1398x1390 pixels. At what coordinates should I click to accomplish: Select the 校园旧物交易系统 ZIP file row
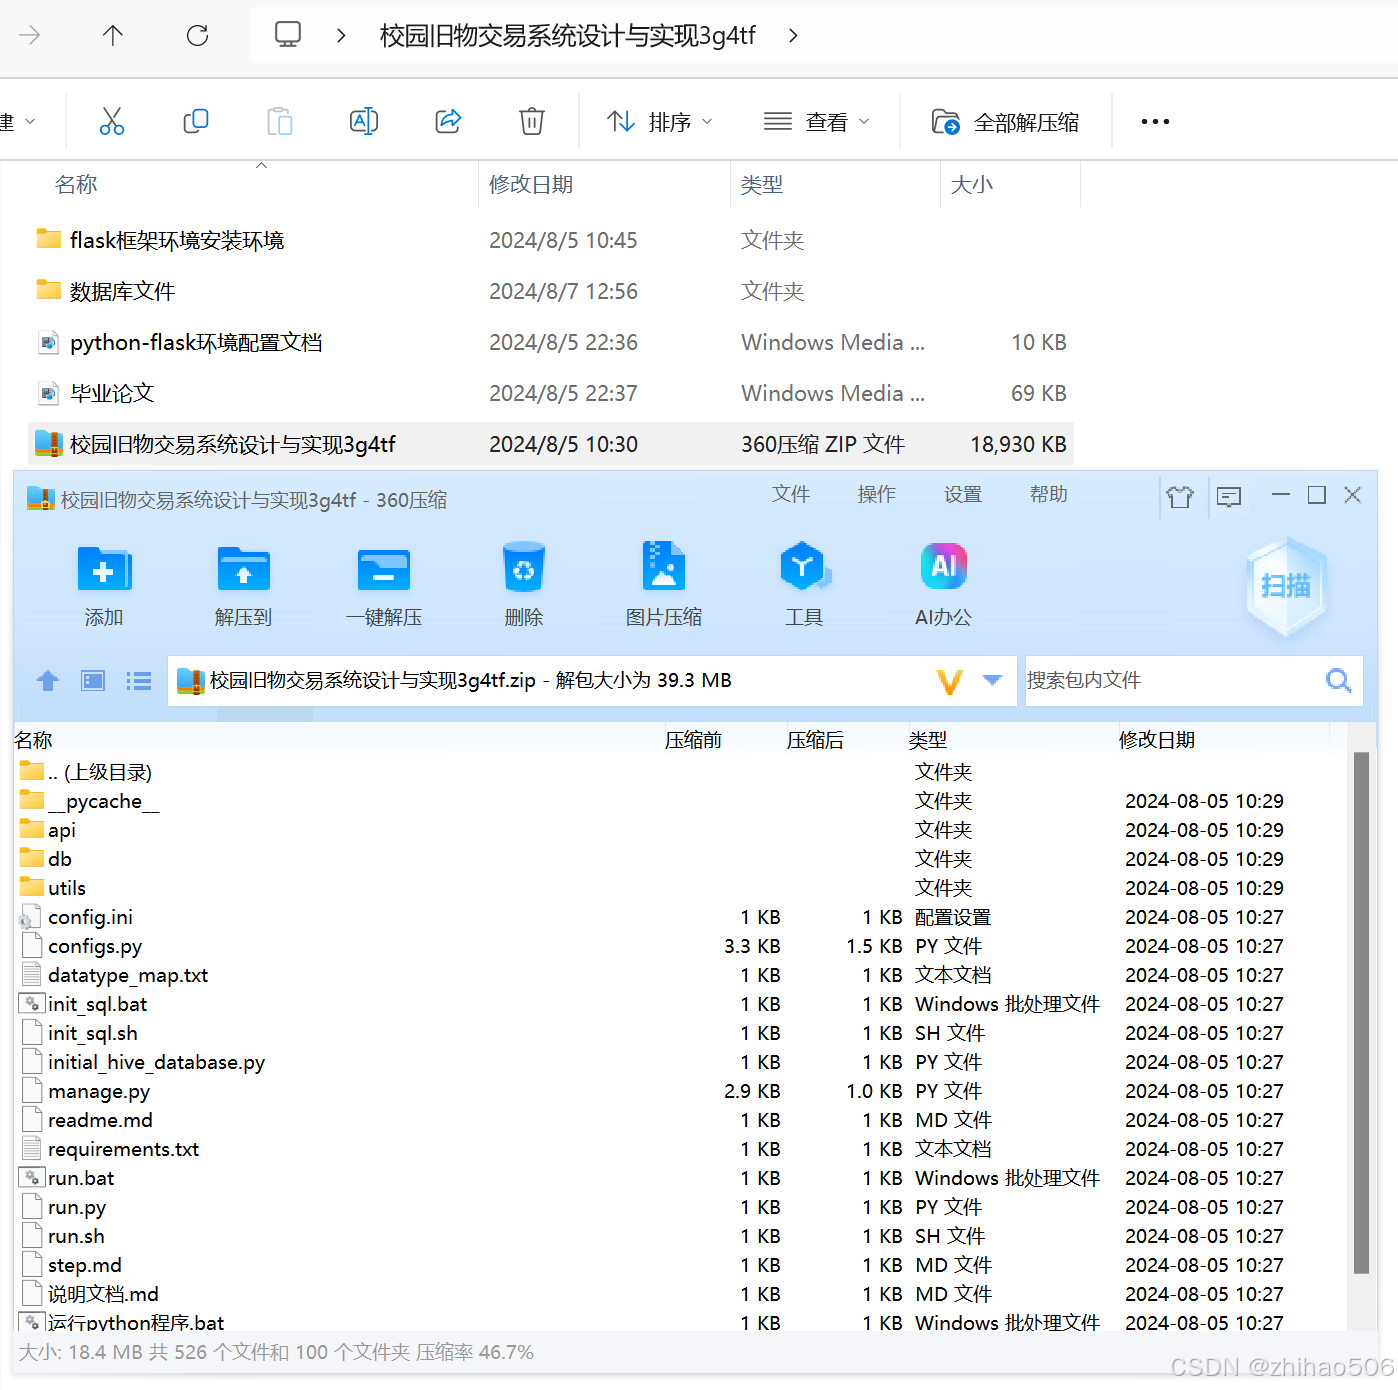click(x=550, y=444)
